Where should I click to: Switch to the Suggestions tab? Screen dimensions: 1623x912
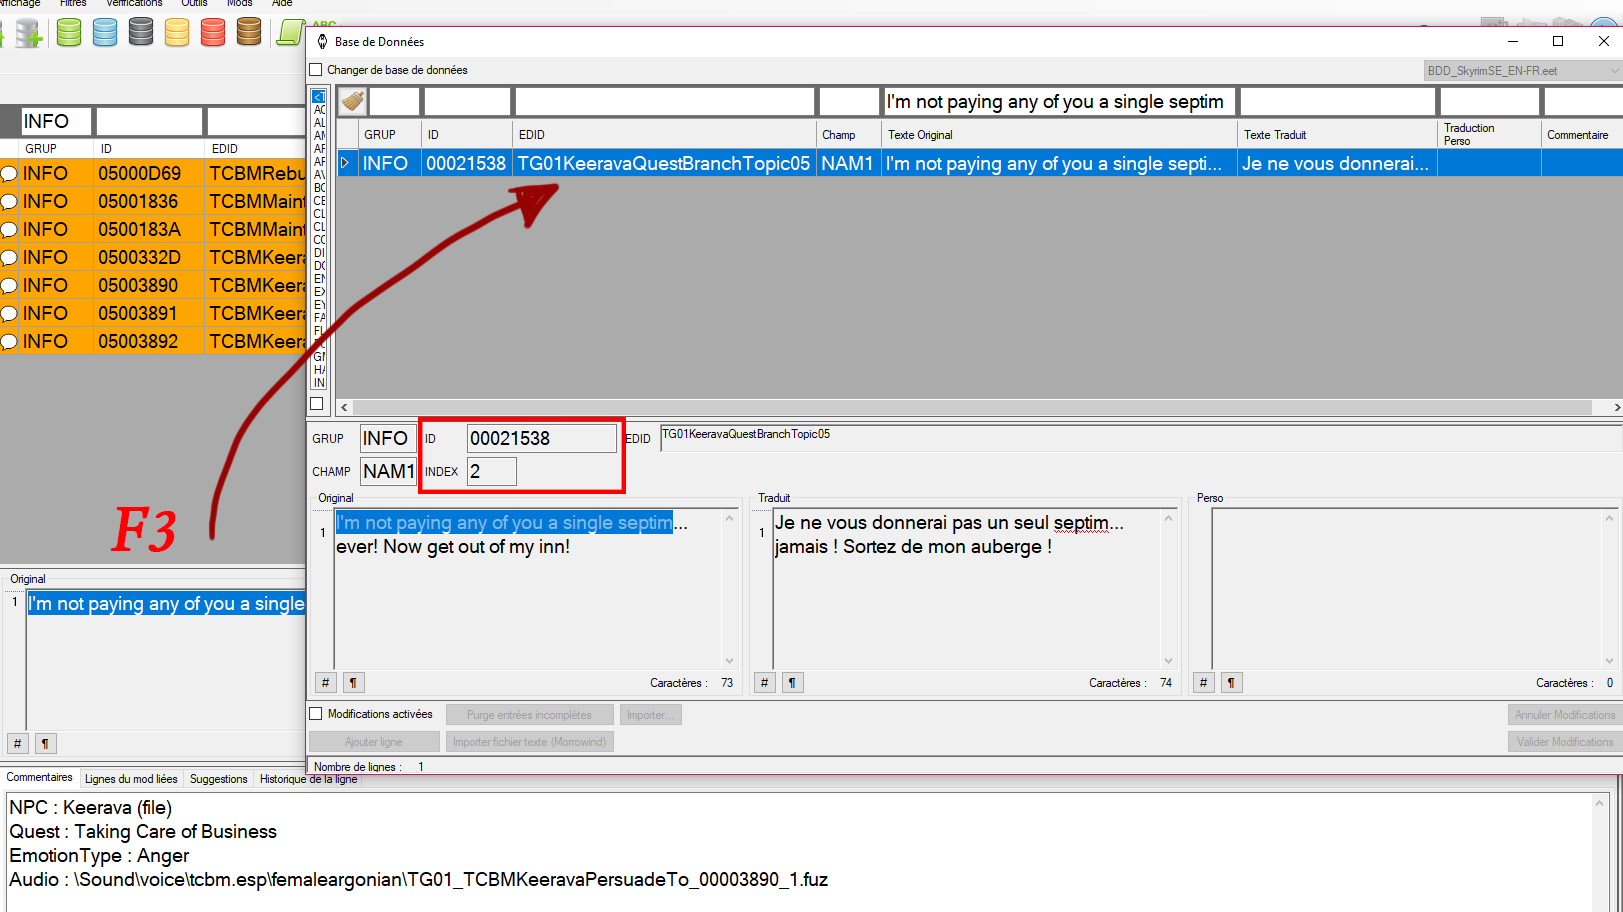pyautogui.click(x=218, y=779)
